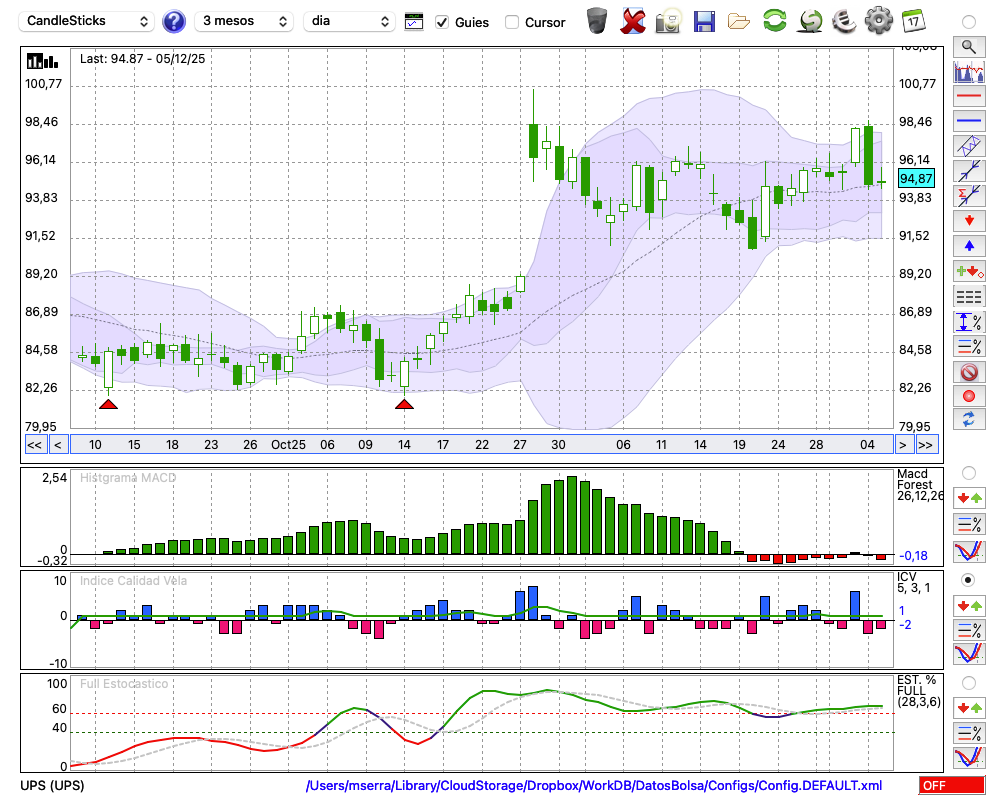Click the '>>' scroll-to-end button
1000x800 pixels.
(926, 445)
